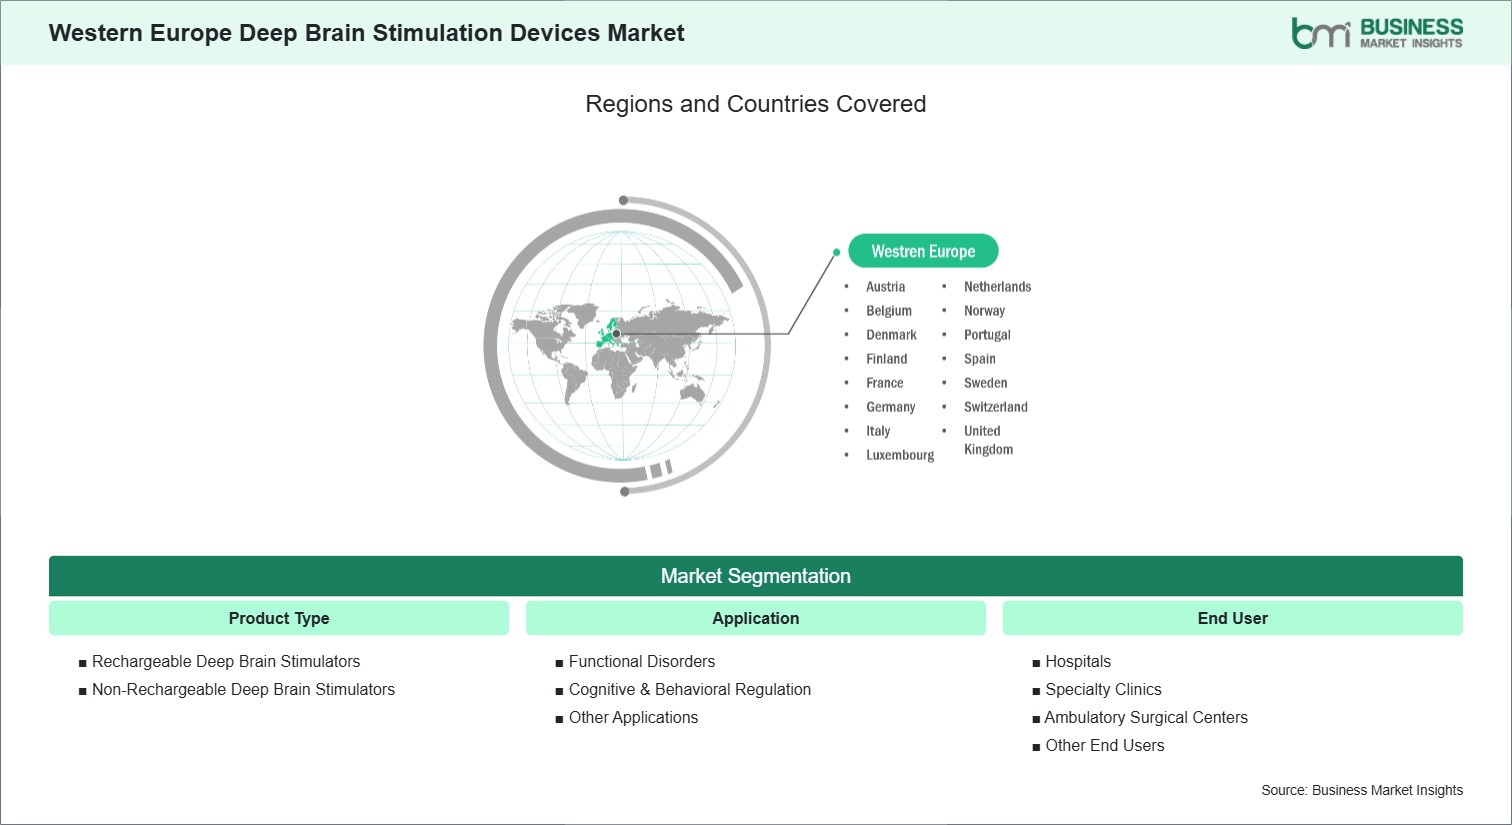Select the Product Type column header
The width and height of the screenshot is (1512, 825).
tap(279, 618)
